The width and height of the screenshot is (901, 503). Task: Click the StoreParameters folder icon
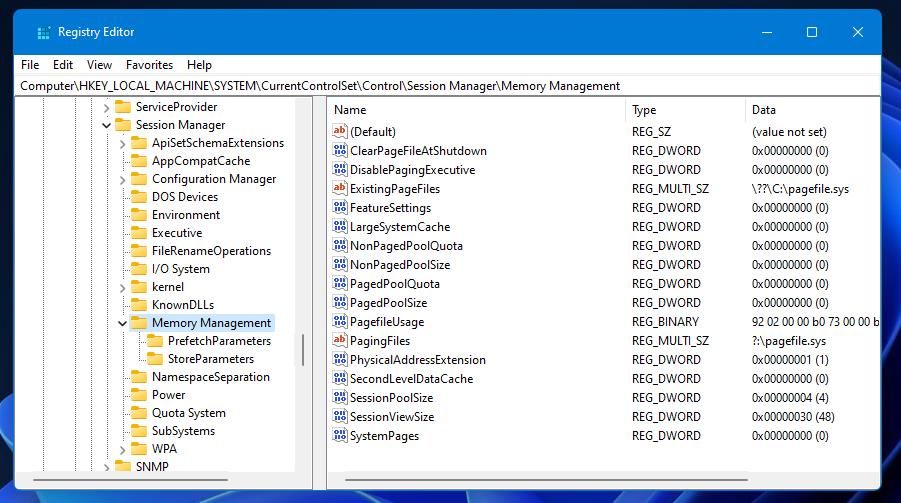pos(155,359)
